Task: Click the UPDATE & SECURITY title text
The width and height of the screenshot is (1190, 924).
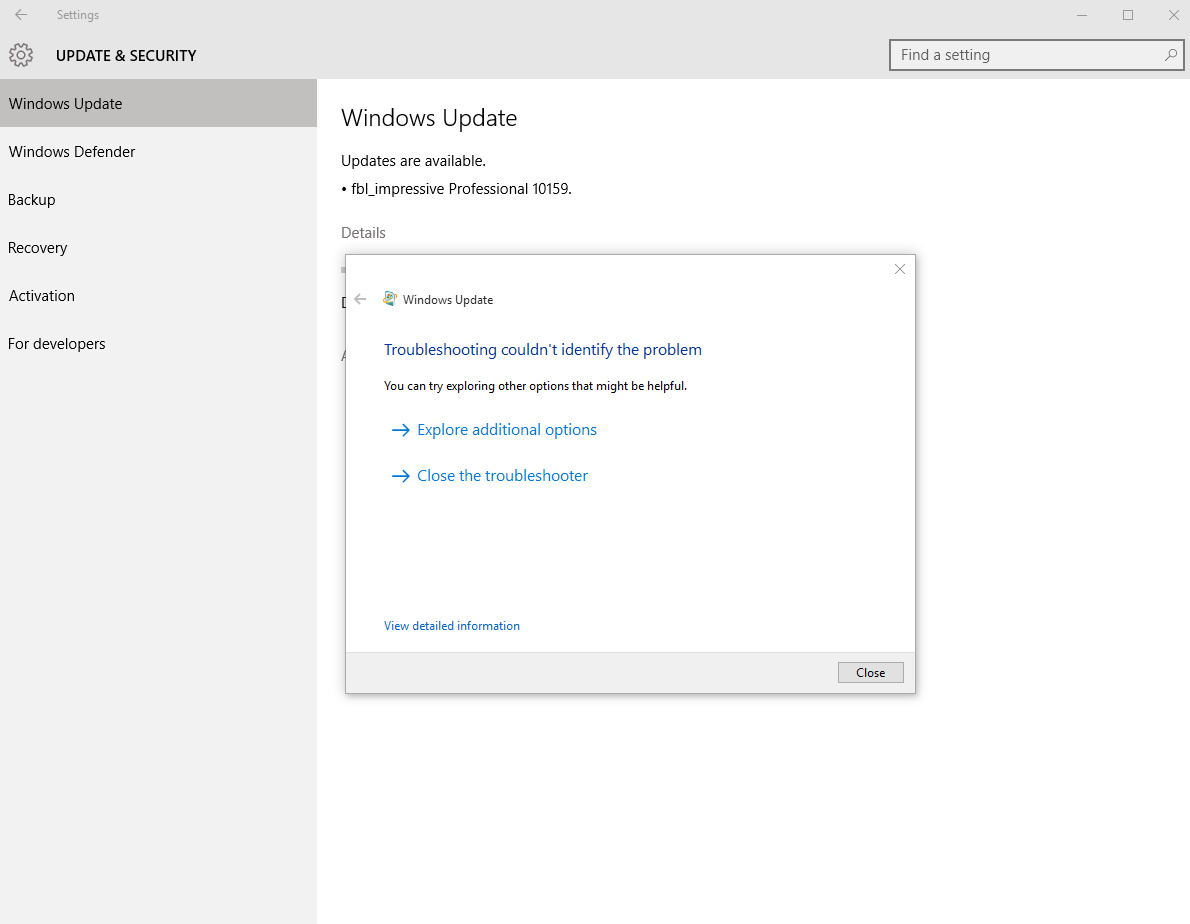Action: tap(126, 55)
